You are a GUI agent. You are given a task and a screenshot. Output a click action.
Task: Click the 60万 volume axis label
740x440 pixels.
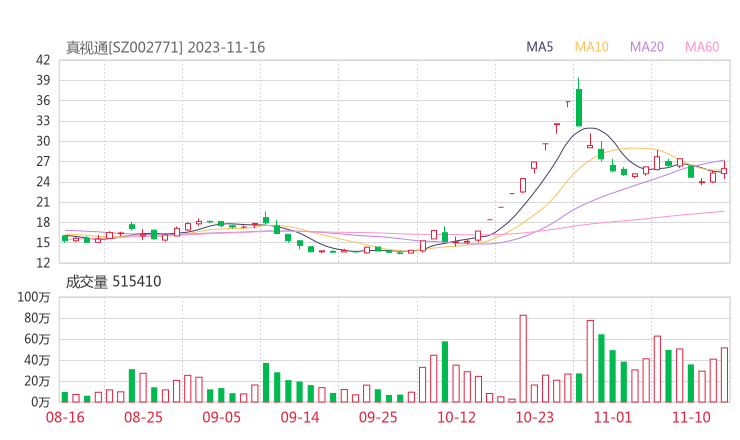pos(37,339)
